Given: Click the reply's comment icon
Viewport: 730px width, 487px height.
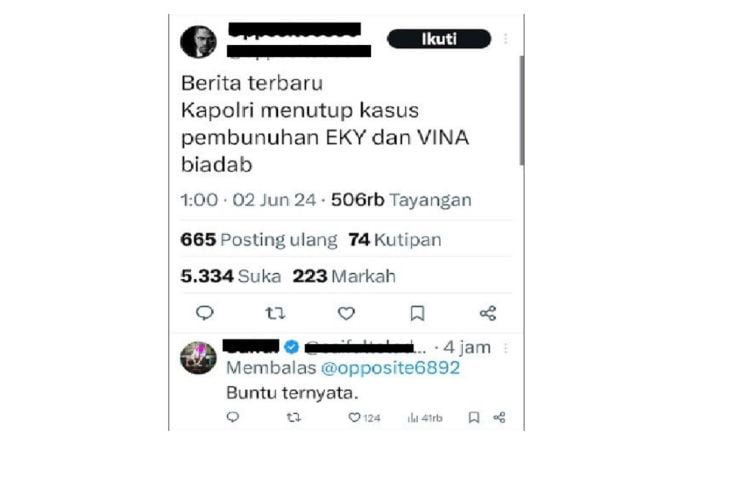Looking at the screenshot, I should click(x=233, y=417).
